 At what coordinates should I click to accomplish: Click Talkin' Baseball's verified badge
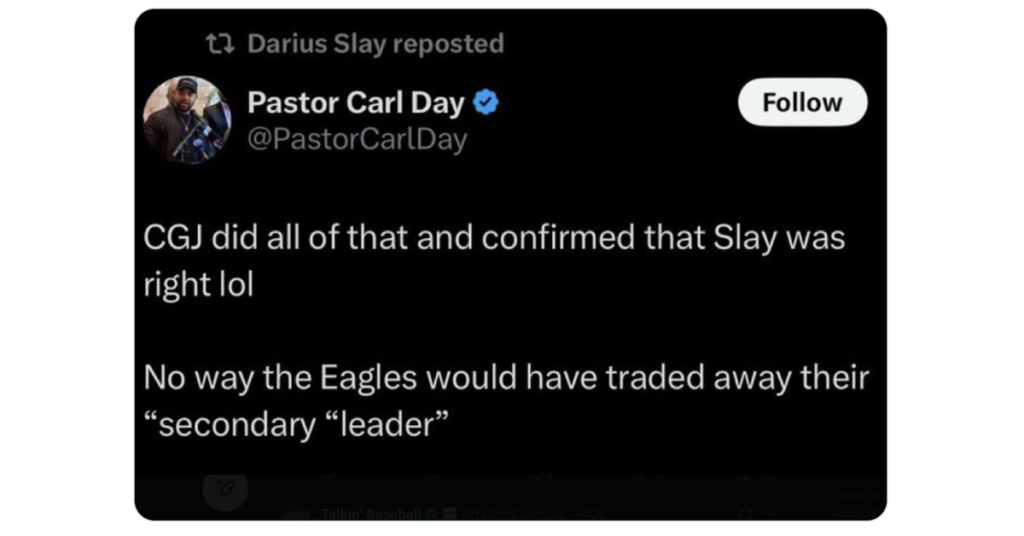point(433,513)
